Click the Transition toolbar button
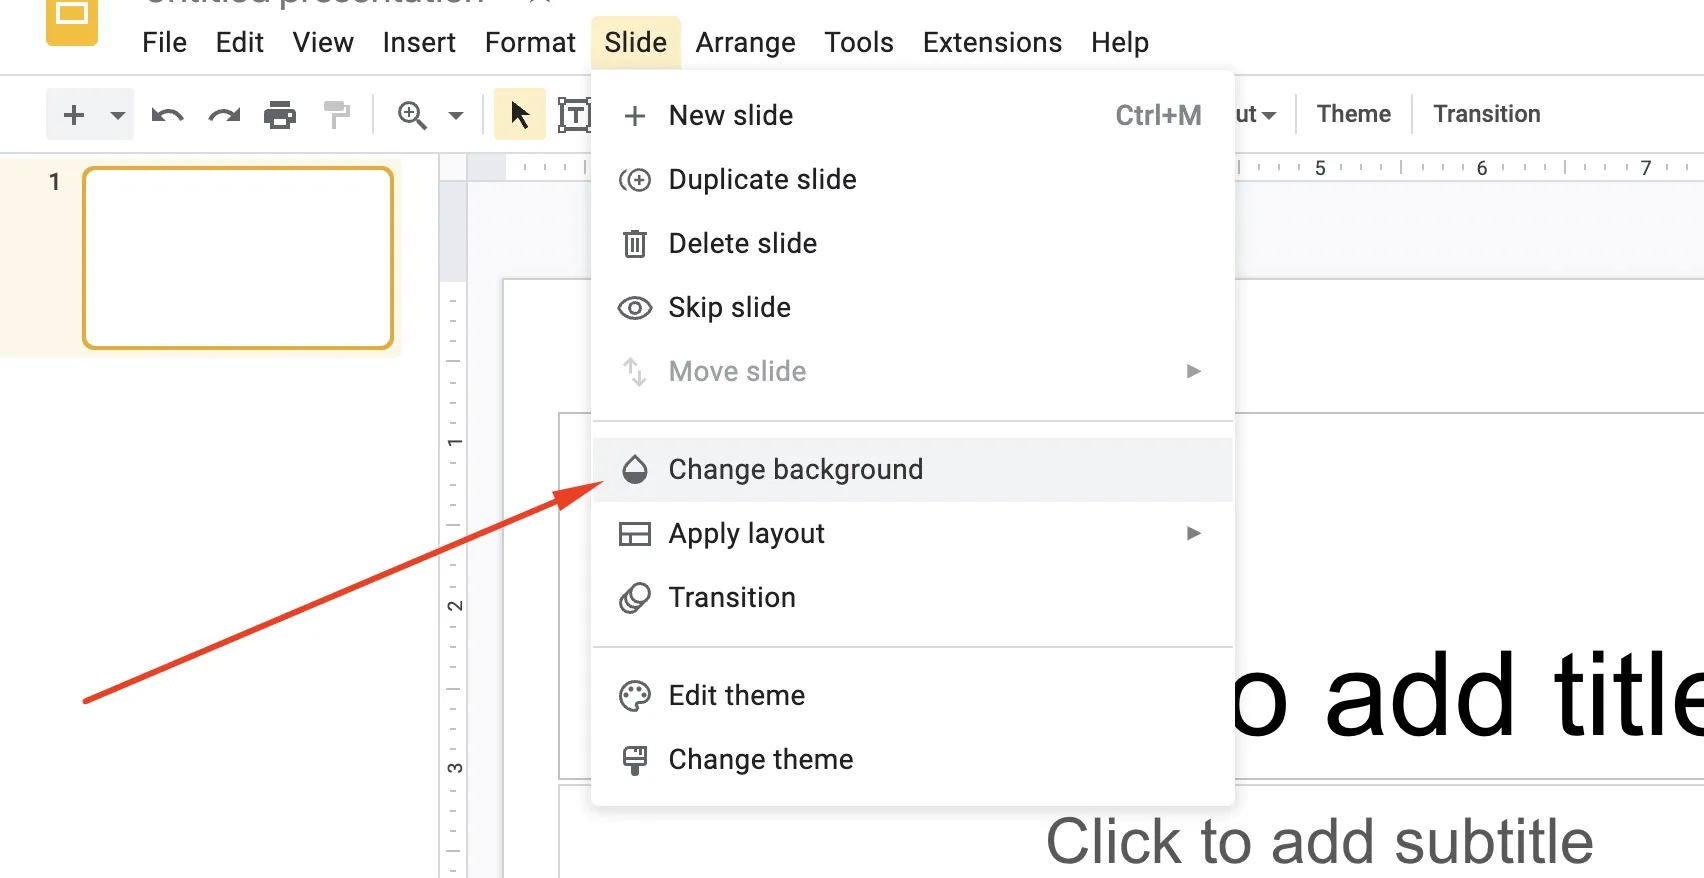This screenshot has width=1704, height=878. (x=1486, y=114)
